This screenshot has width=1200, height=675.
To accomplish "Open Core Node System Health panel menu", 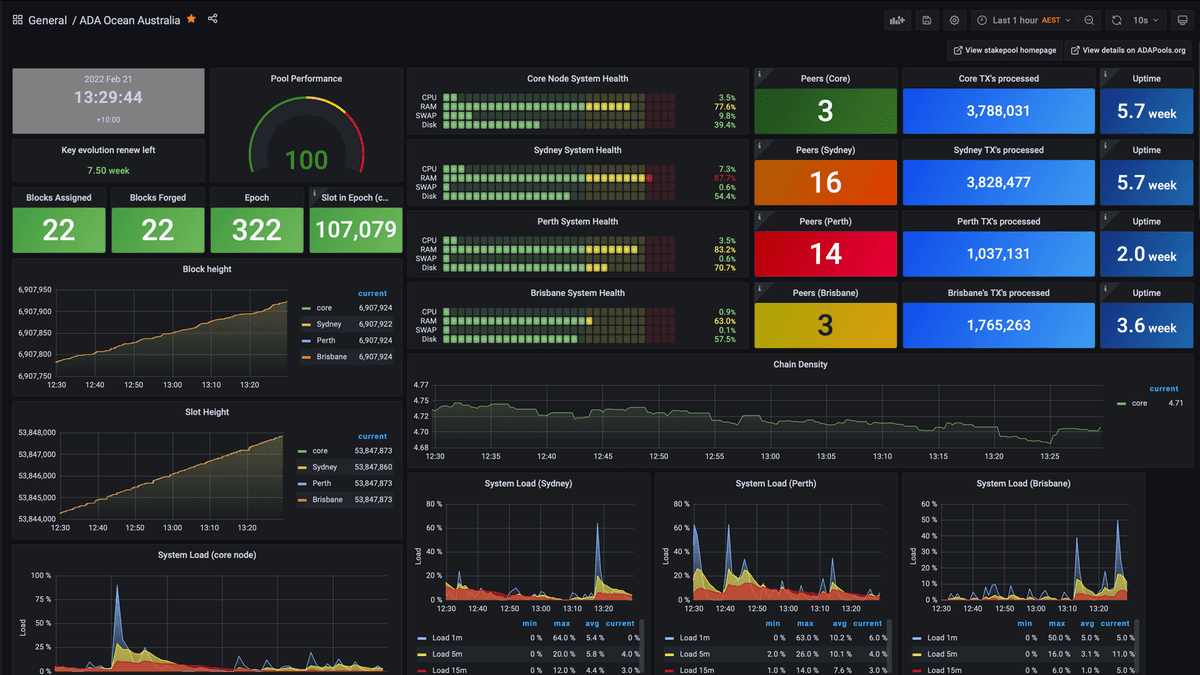I will click(578, 78).
